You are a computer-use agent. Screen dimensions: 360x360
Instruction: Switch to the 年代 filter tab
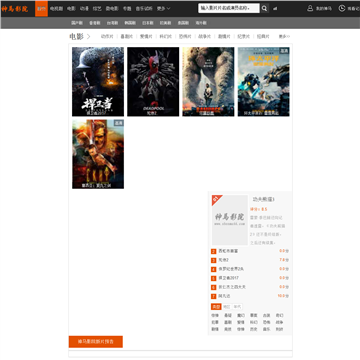click(237, 307)
